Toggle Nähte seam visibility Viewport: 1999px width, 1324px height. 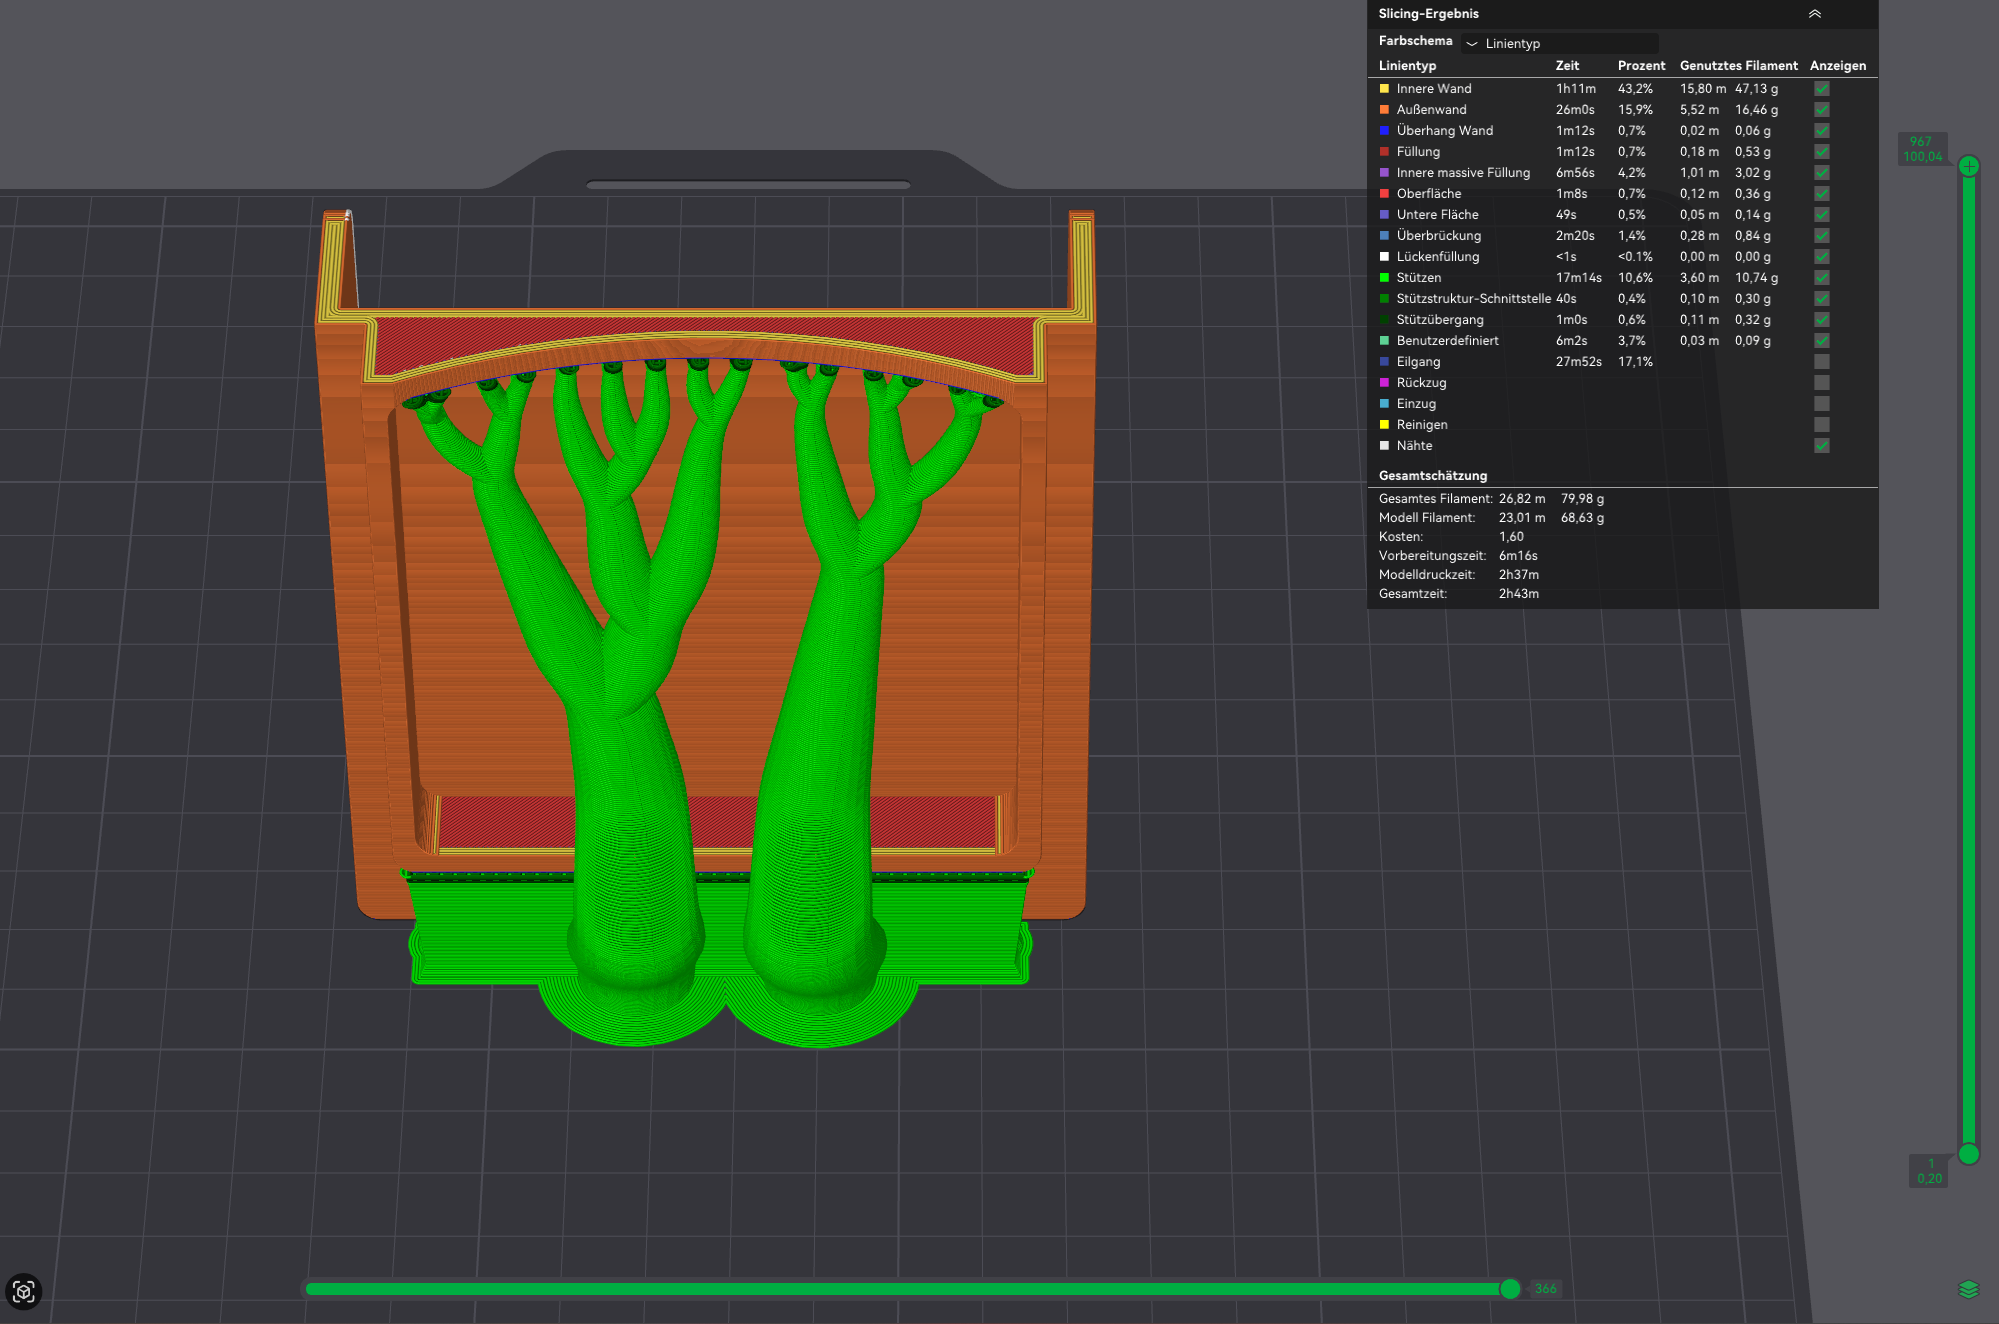[1822, 446]
